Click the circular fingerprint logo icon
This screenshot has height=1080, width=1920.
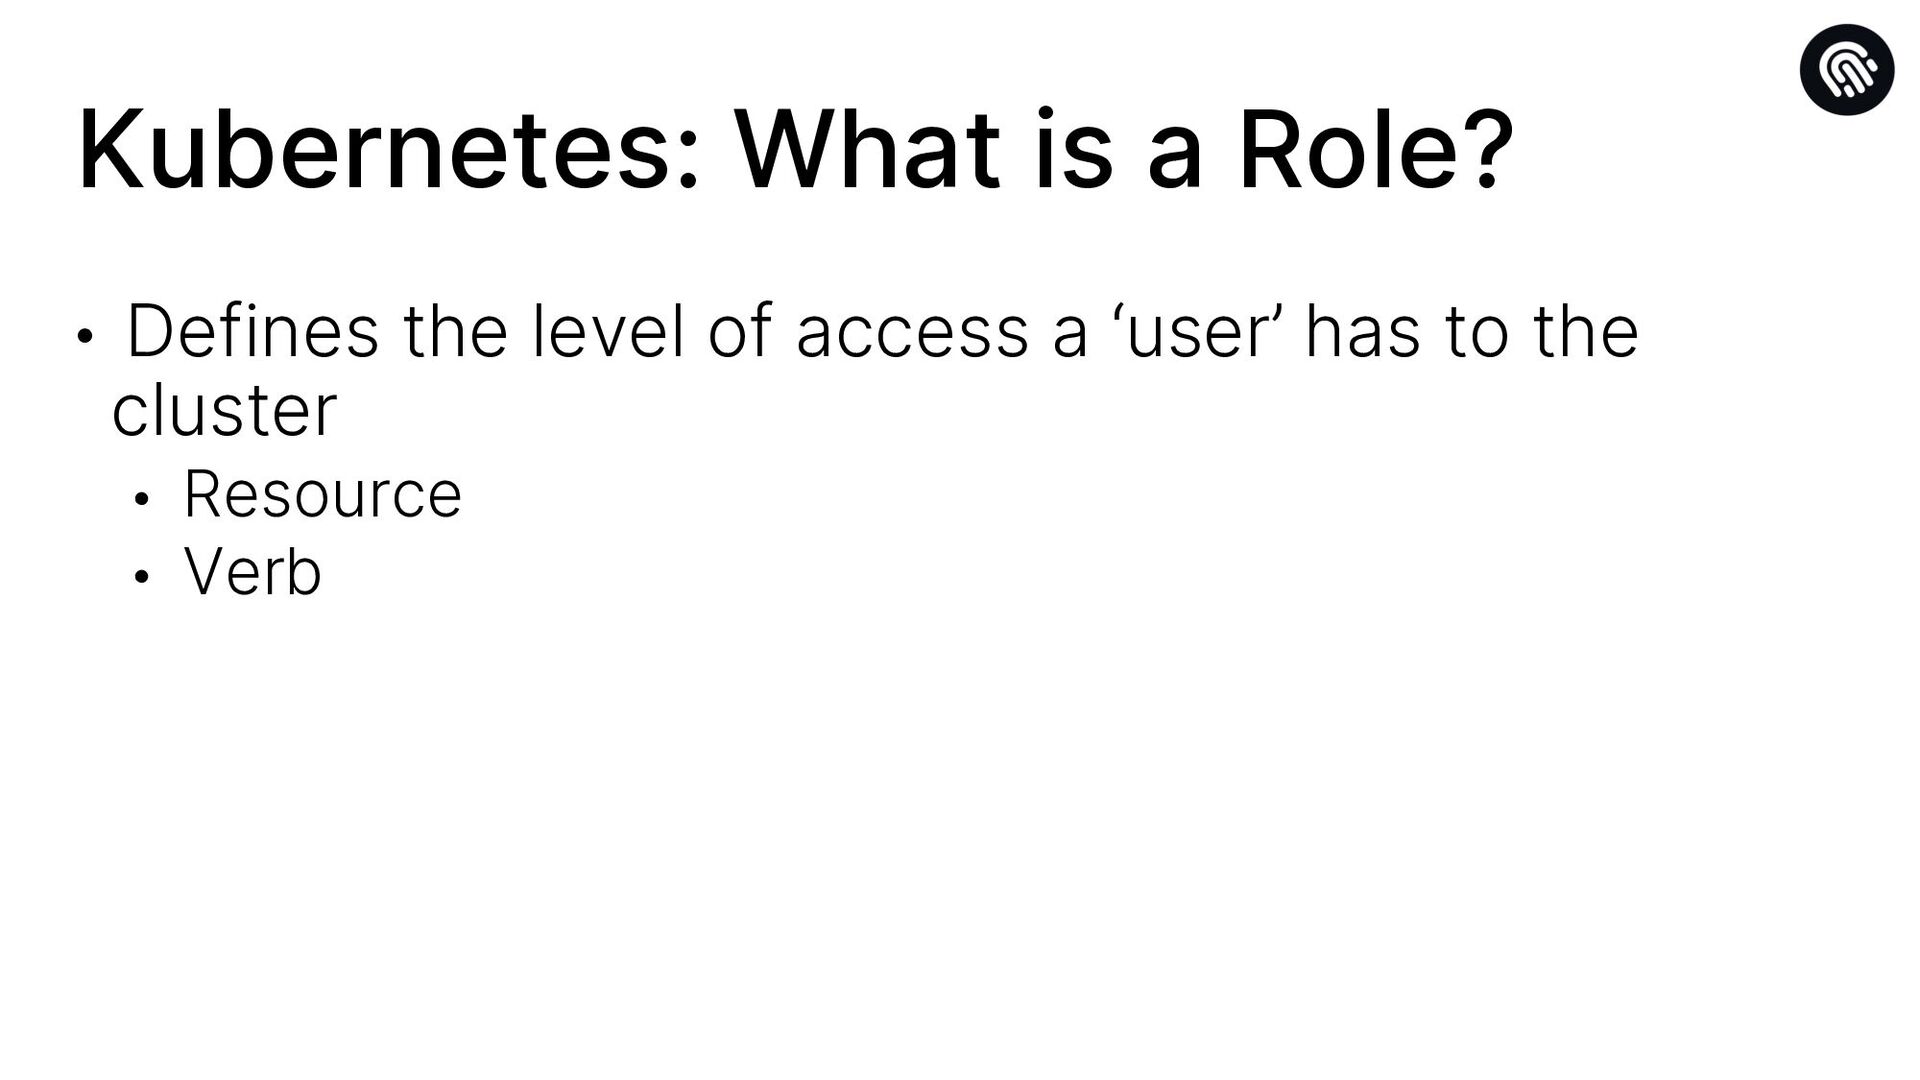point(1846,70)
